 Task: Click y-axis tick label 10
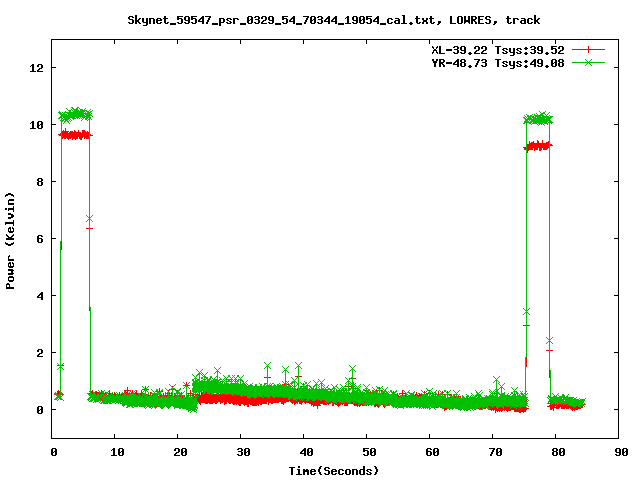tap(36, 125)
